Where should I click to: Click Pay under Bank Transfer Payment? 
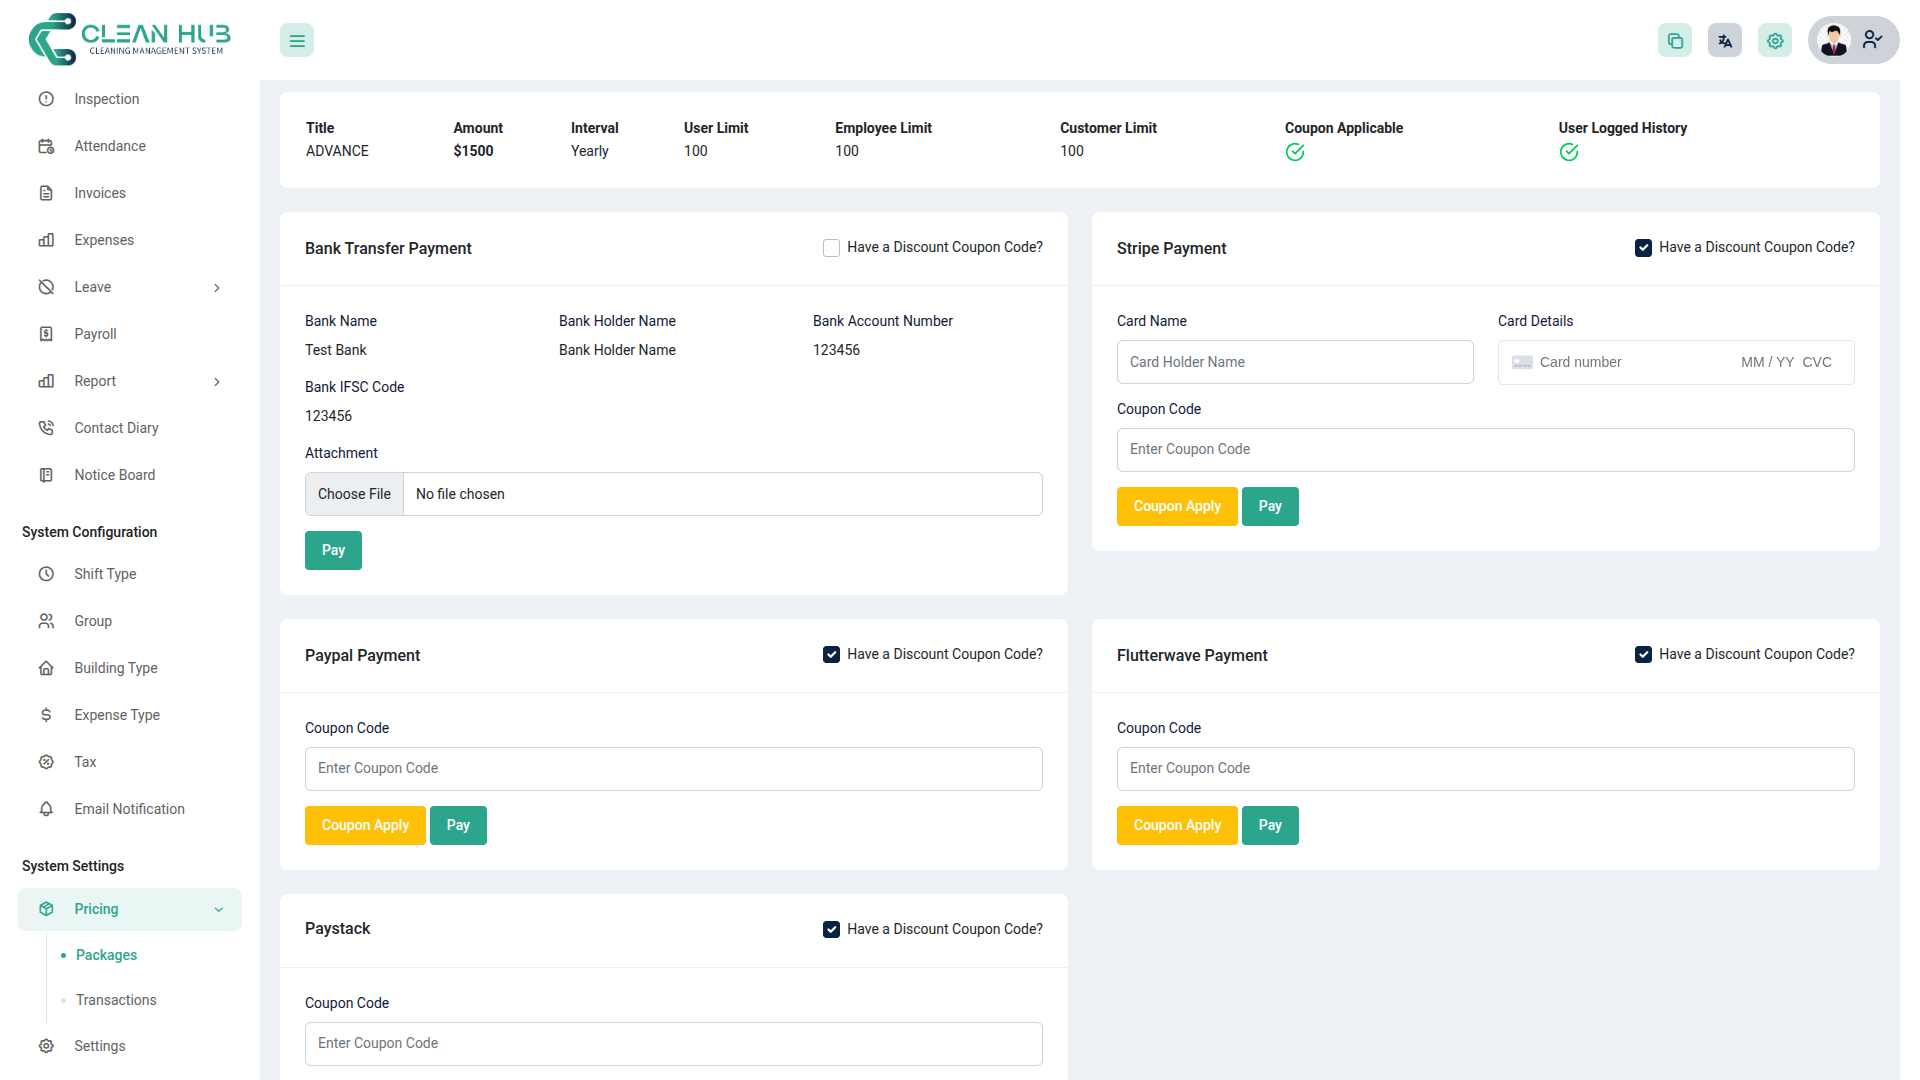333,550
